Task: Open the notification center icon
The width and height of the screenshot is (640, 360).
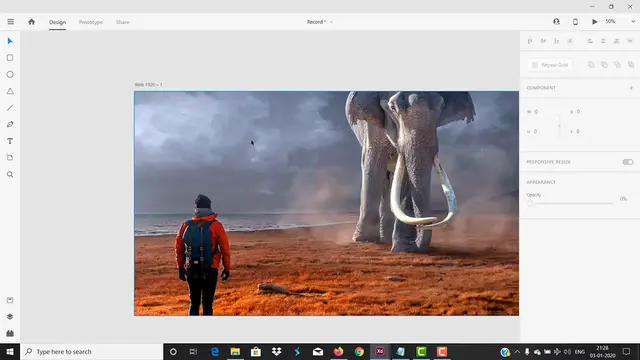Action: [x=627, y=351]
